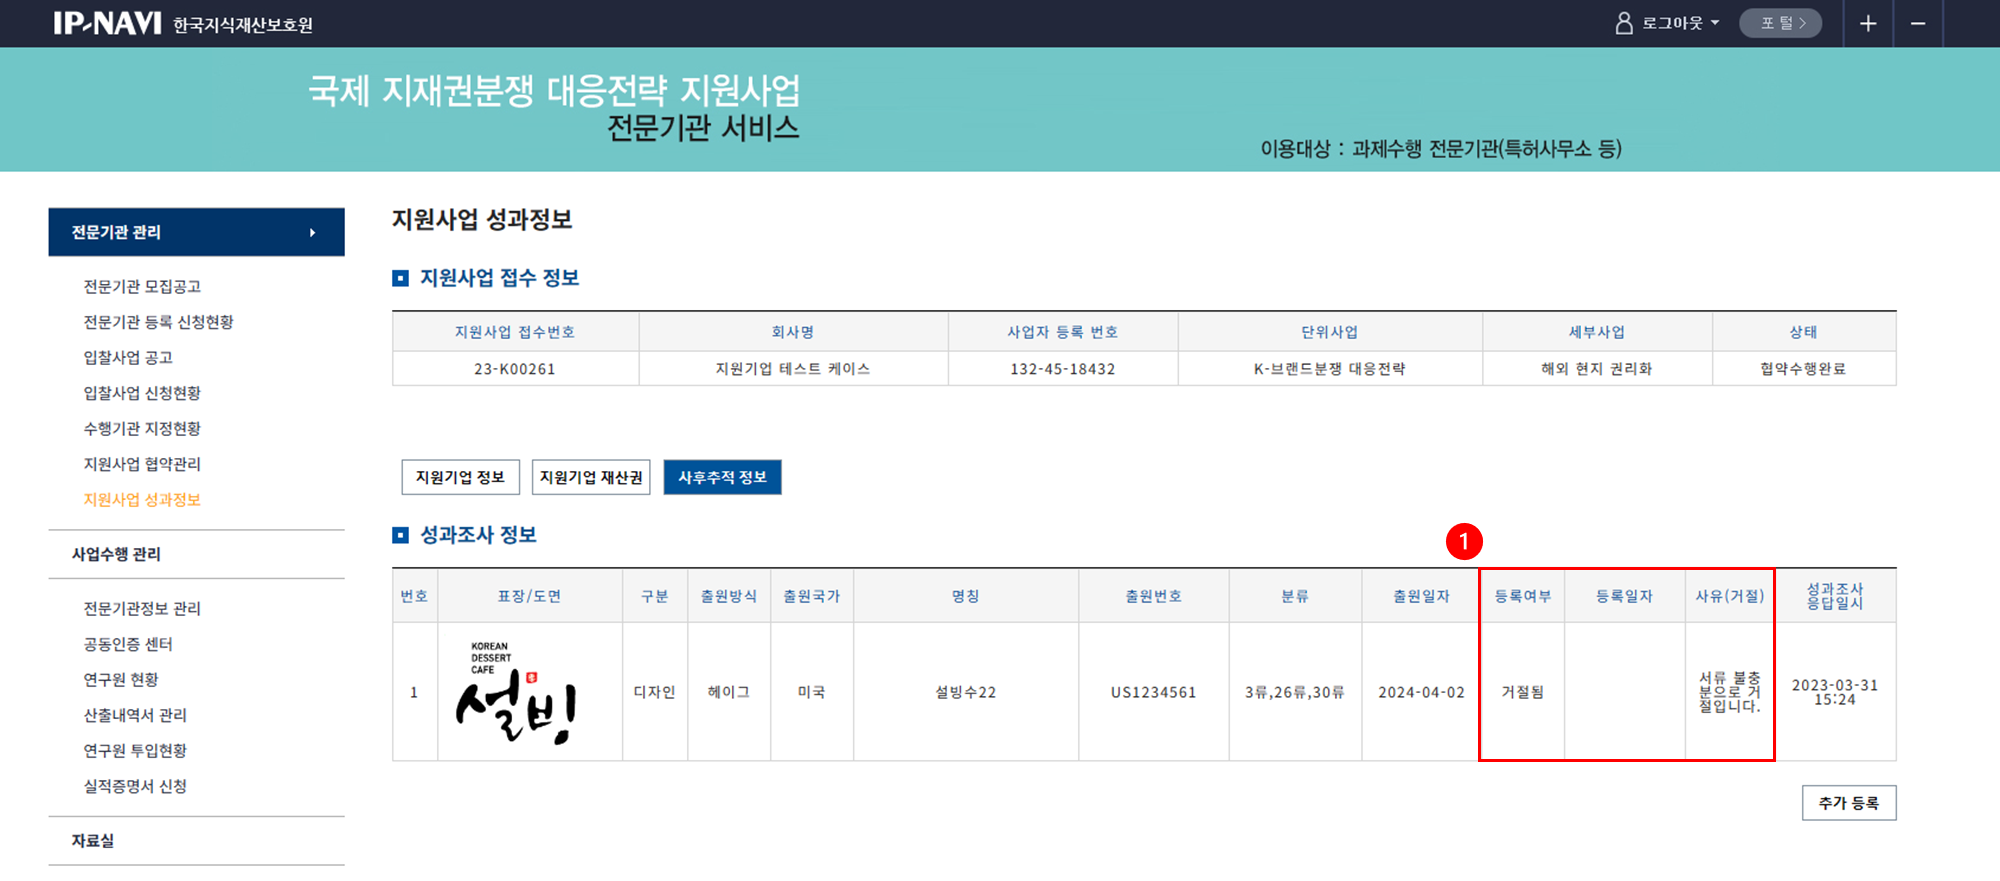Go to 입찰사업 공고 in the sidebar
Image resolution: width=2000 pixels, height=881 pixels.
[x=128, y=358]
